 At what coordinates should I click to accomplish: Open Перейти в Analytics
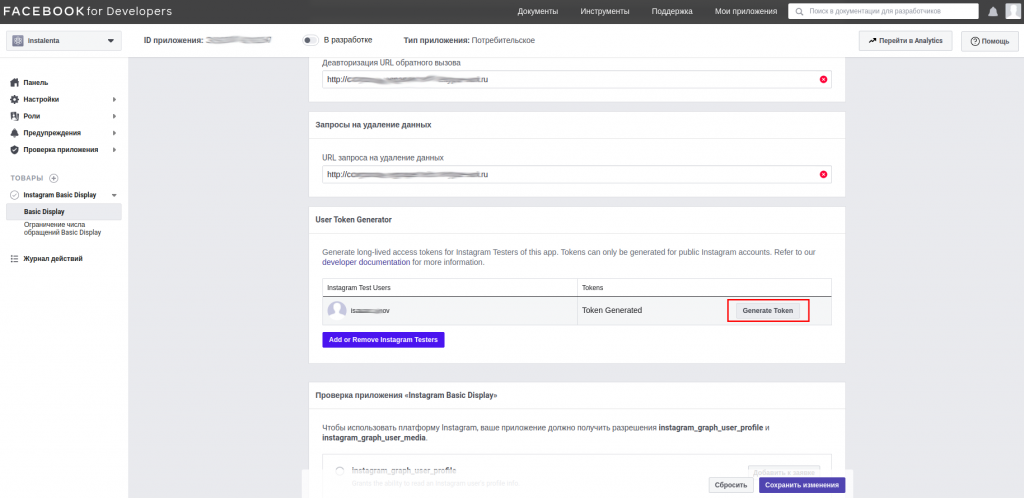tap(905, 40)
